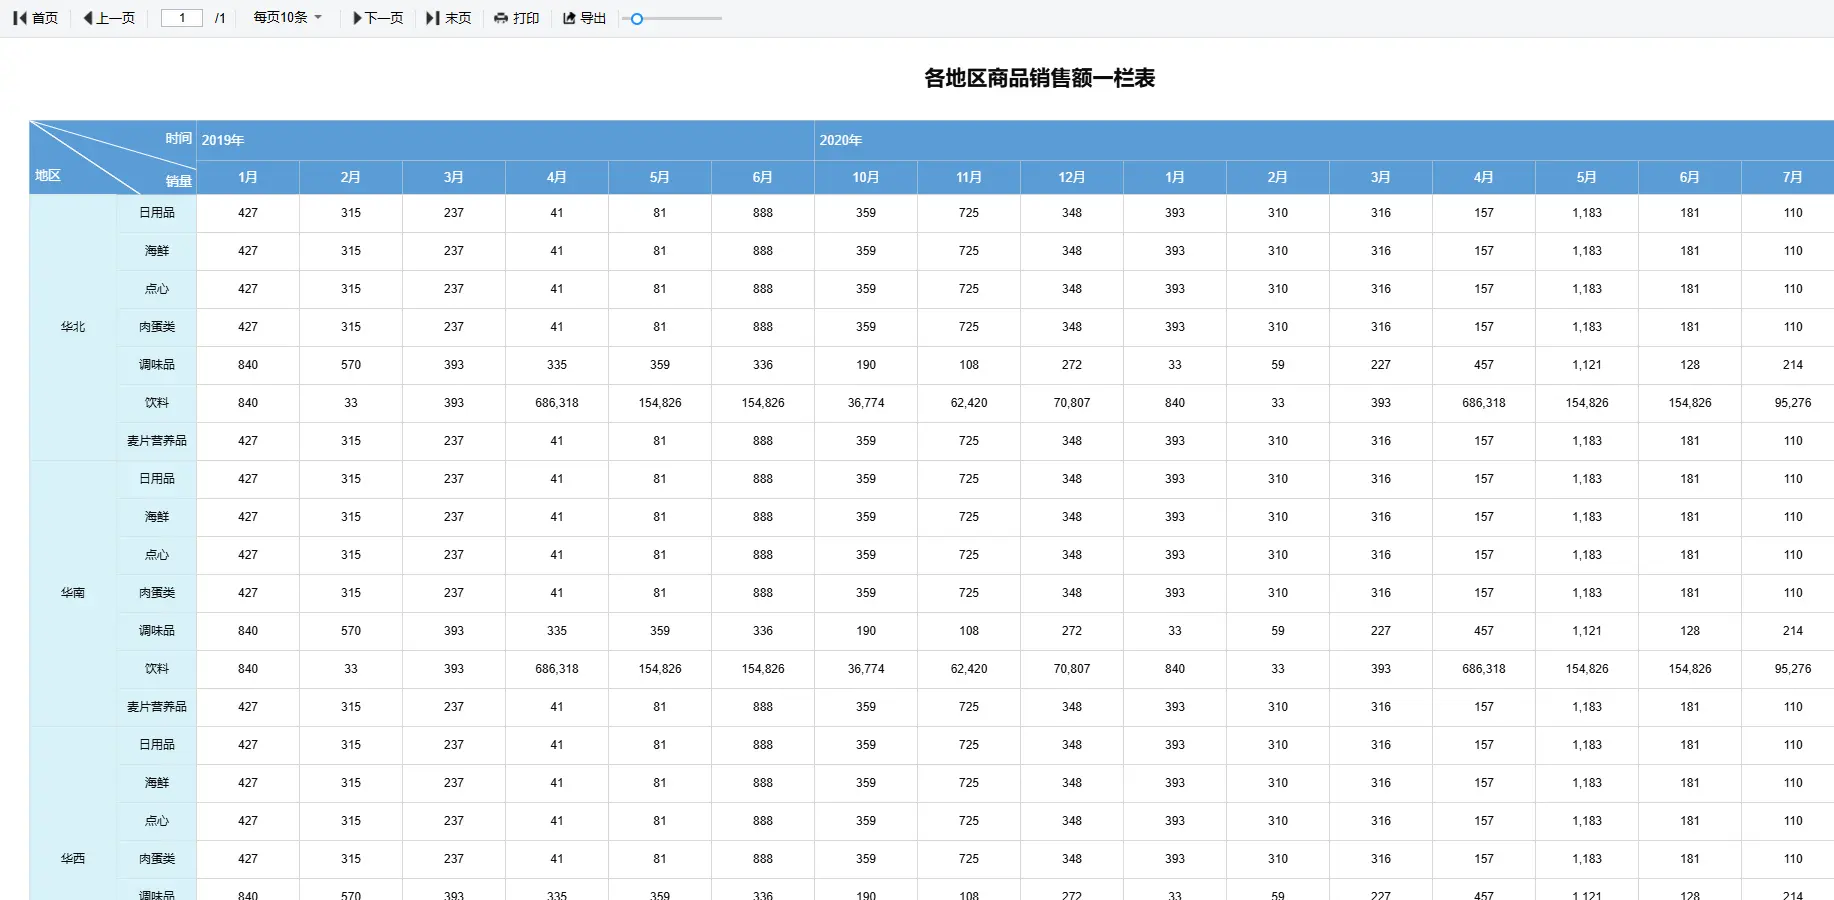Export the report with 导出

(x=585, y=18)
